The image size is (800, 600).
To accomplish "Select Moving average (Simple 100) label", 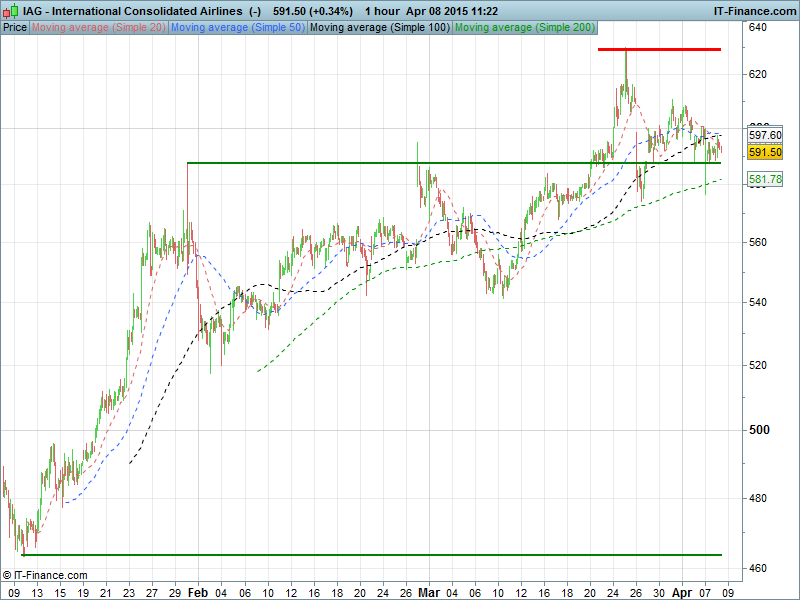I will (379, 27).
